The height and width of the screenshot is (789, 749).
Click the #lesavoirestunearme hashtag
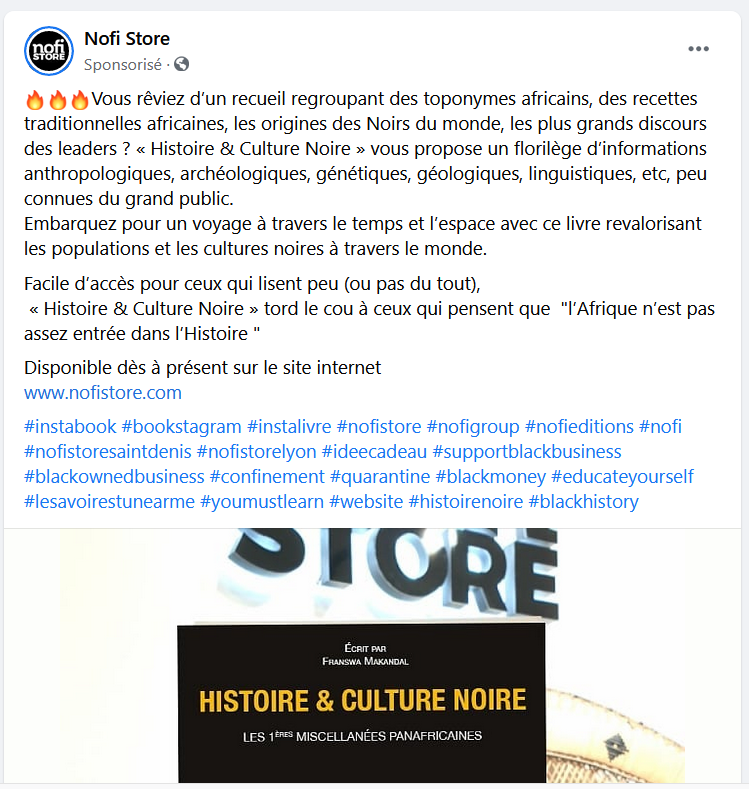(109, 502)
